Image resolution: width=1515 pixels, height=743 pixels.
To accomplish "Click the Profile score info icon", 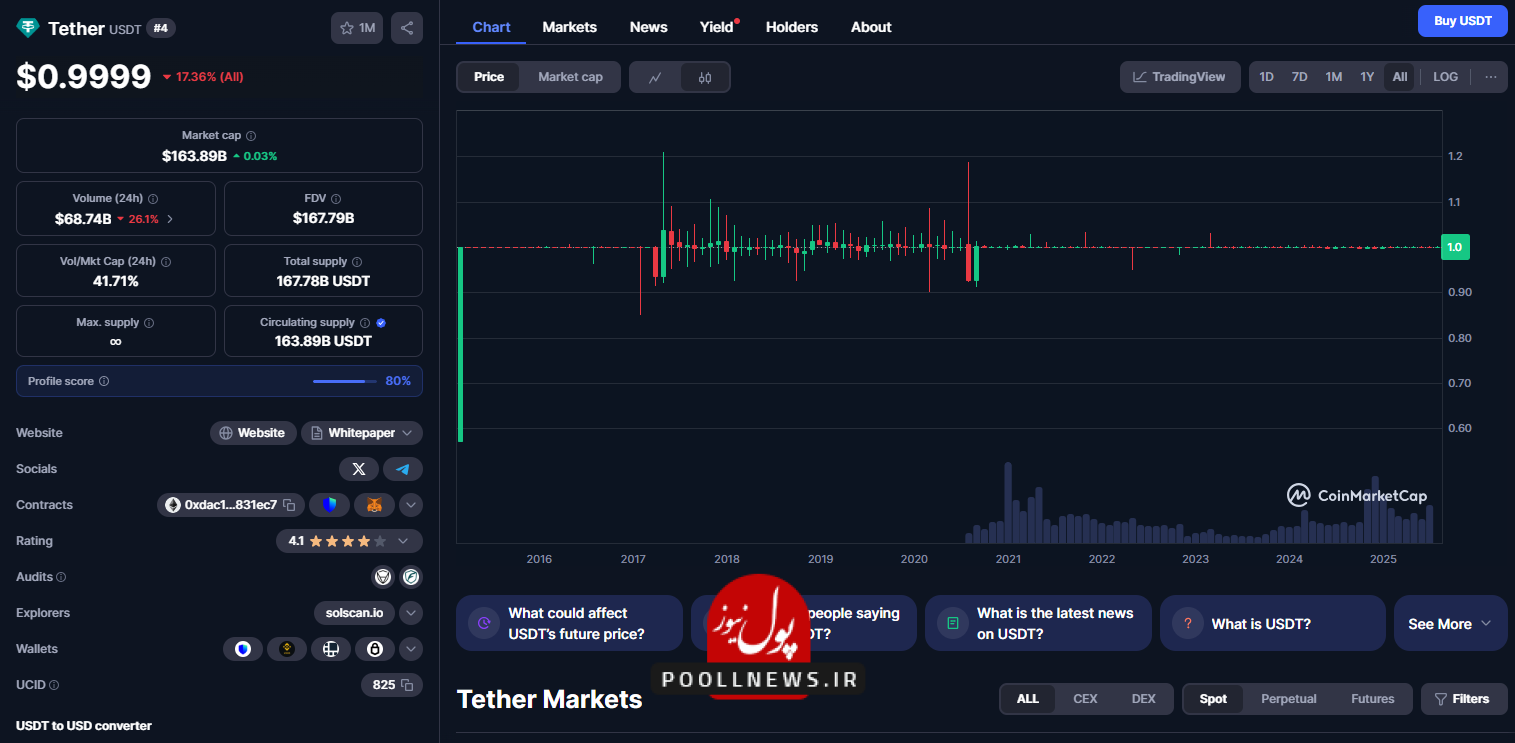I will pos(104,381).
